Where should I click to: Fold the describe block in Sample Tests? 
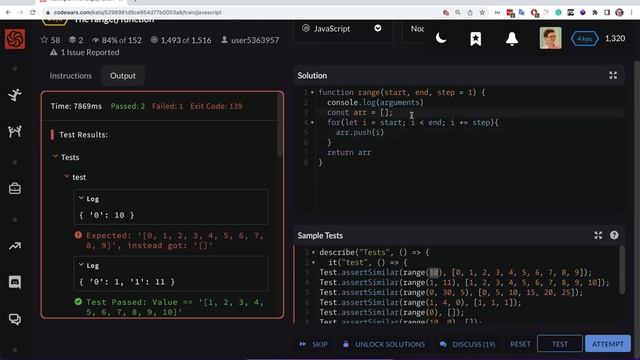[313, 253]
